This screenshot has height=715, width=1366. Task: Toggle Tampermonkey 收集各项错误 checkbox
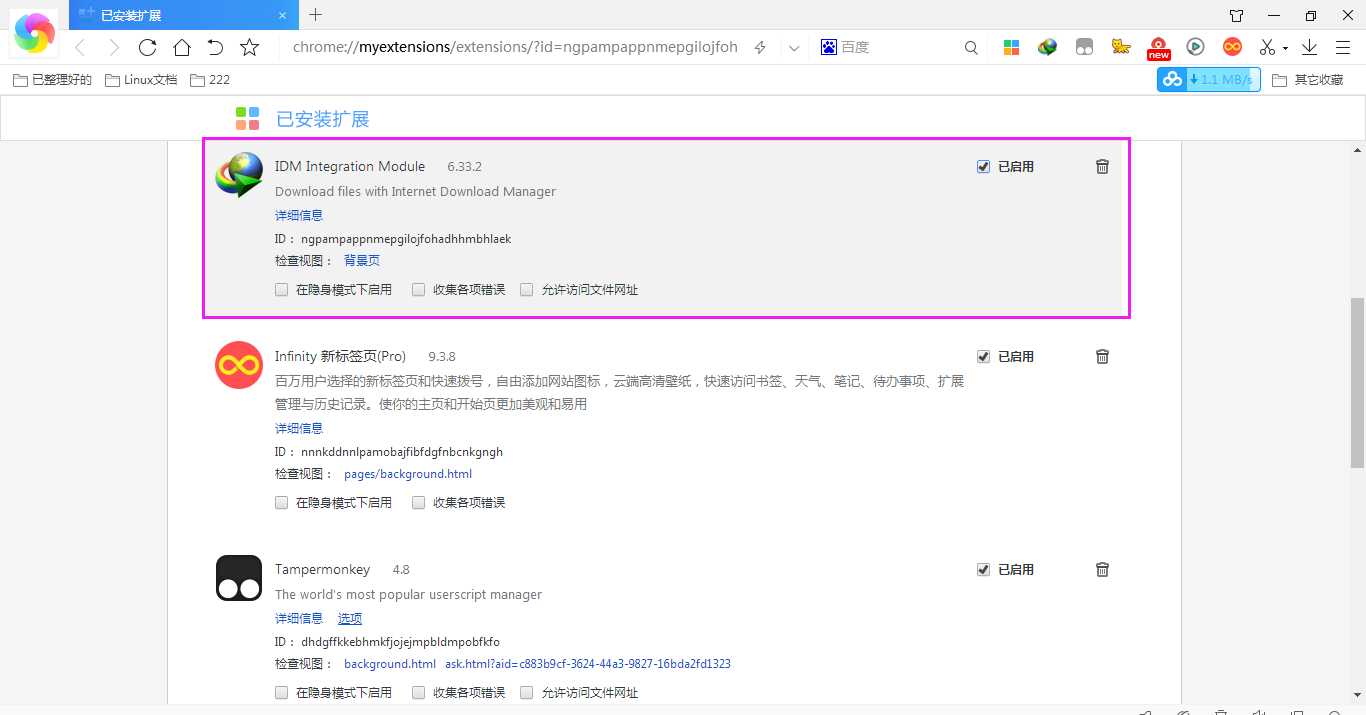(x=419, y=693)
